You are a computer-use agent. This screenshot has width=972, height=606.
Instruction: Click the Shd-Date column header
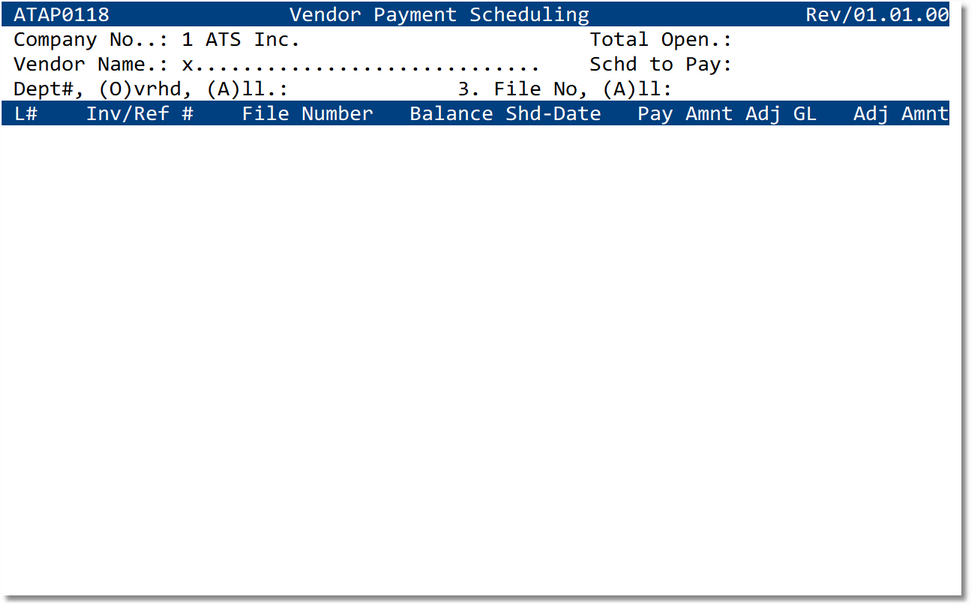coord(554,113)
